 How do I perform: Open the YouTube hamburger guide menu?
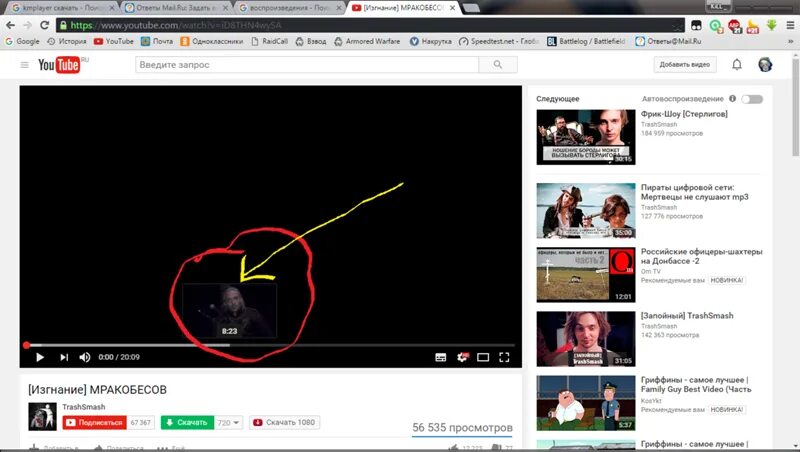(x=24, y=65)
